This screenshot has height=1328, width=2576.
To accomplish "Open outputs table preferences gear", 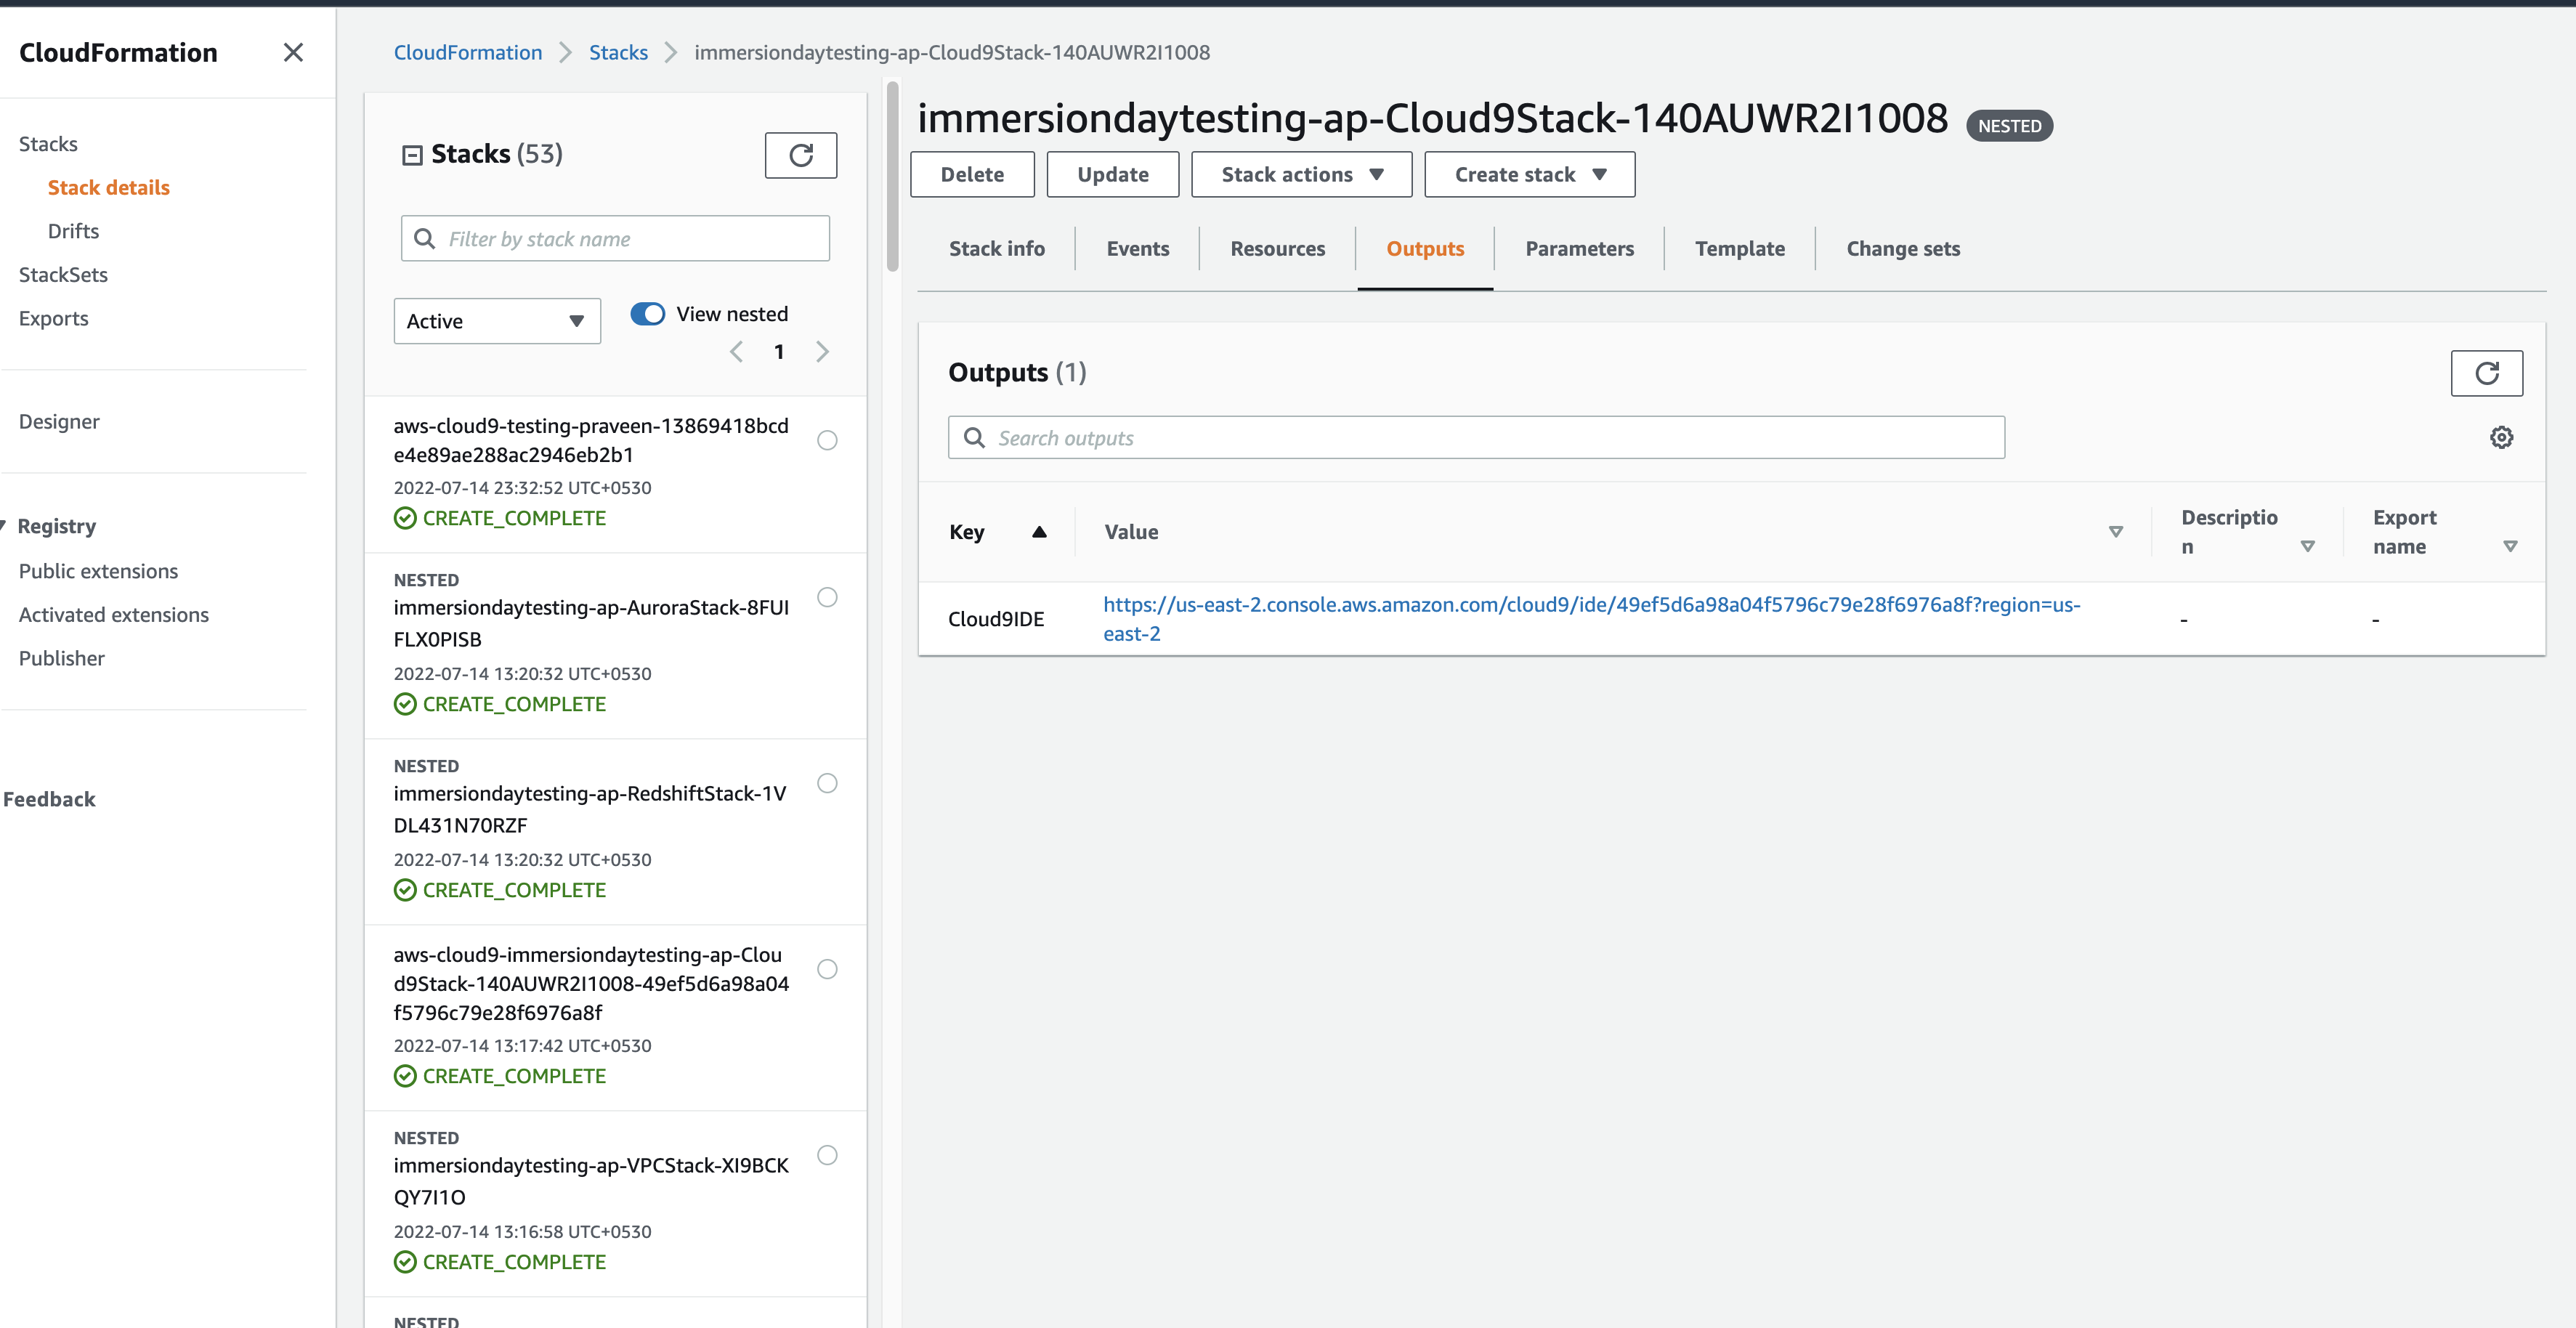I will pyautogui.click(x=2501, y=437).
